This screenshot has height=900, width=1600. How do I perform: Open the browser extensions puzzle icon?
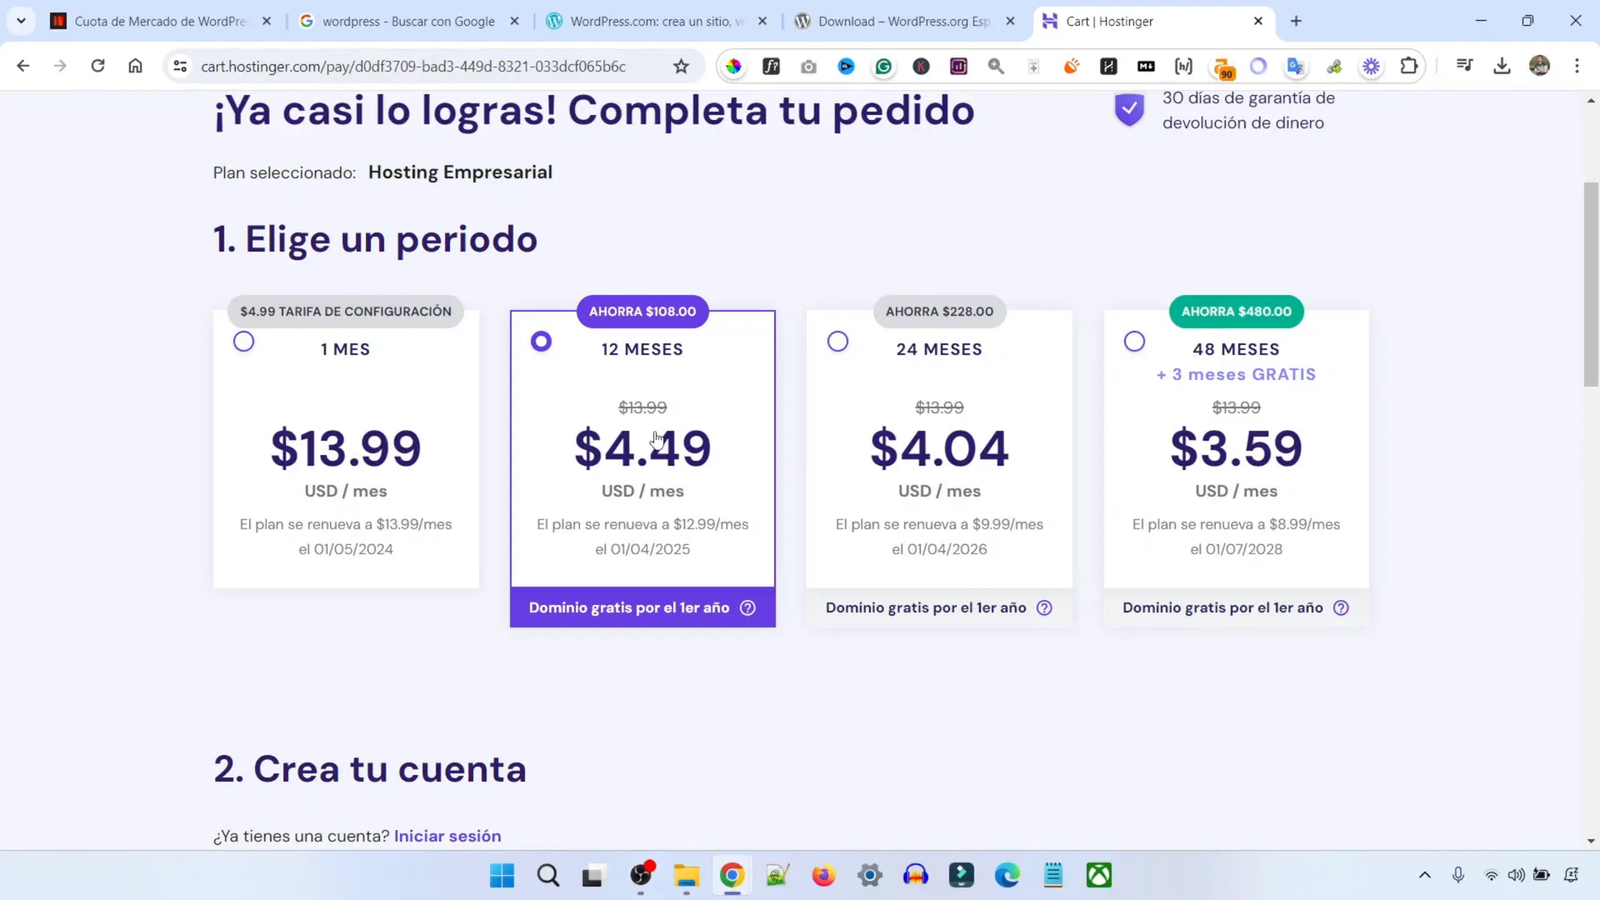1410,66
